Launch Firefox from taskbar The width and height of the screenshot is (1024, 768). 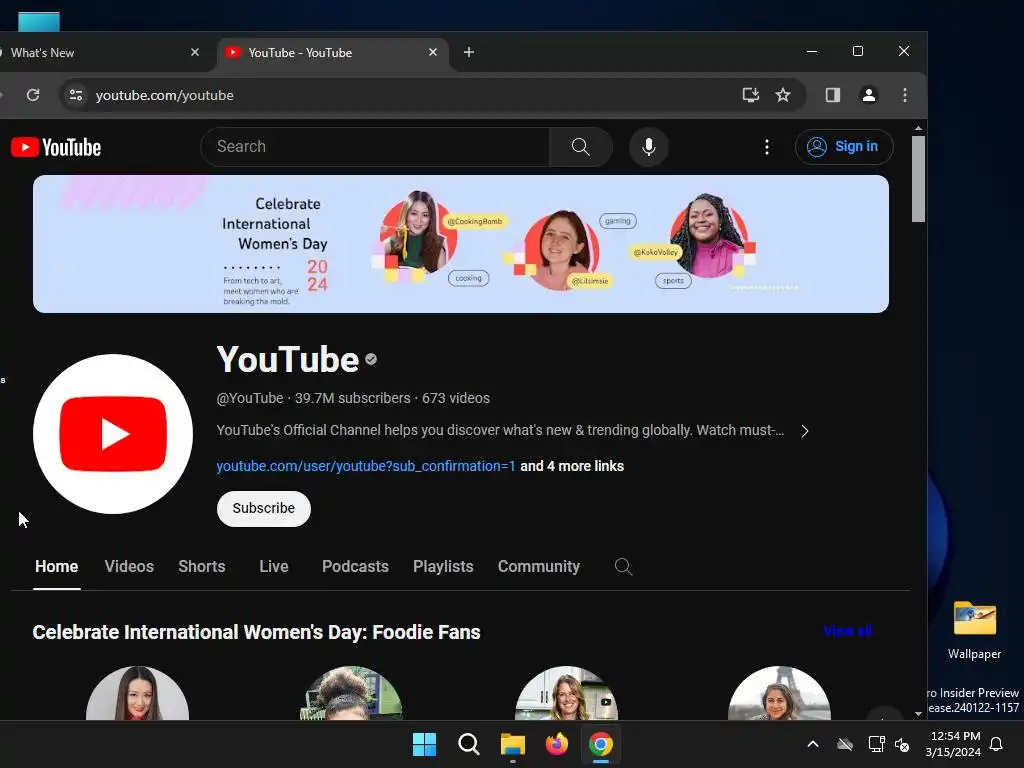coord(556,744)
